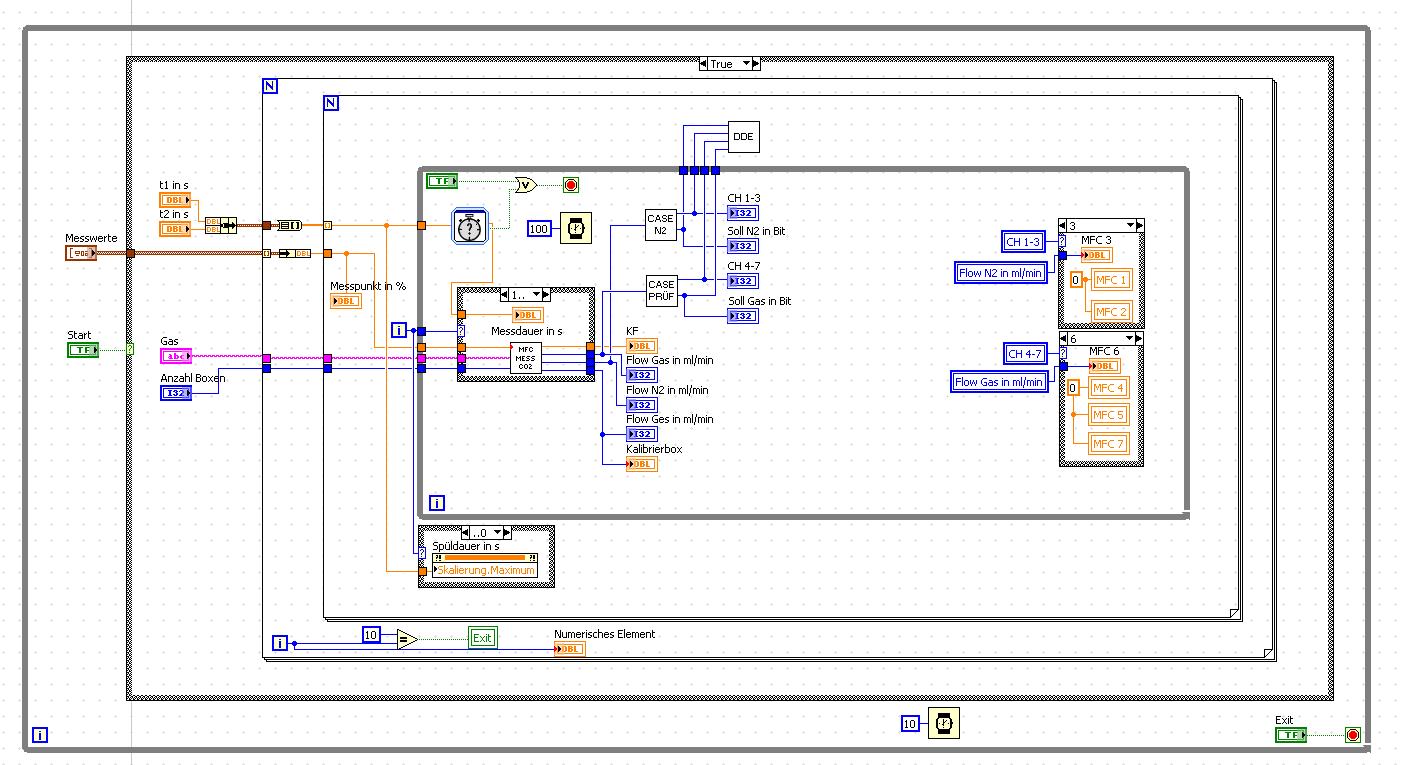Go to previous case in the '6' case structure
1408x765 pixels.
[1065, 339]
